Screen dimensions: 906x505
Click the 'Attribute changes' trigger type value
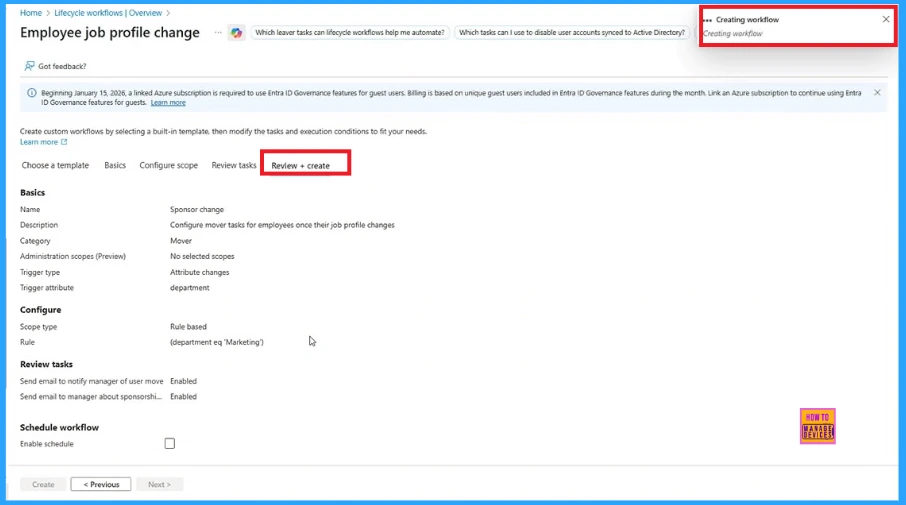coord(199,272)
